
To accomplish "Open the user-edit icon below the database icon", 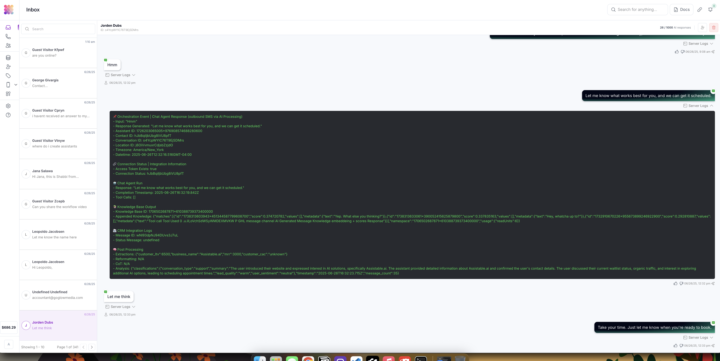I will pyautogui.click(x=8, y=67).
